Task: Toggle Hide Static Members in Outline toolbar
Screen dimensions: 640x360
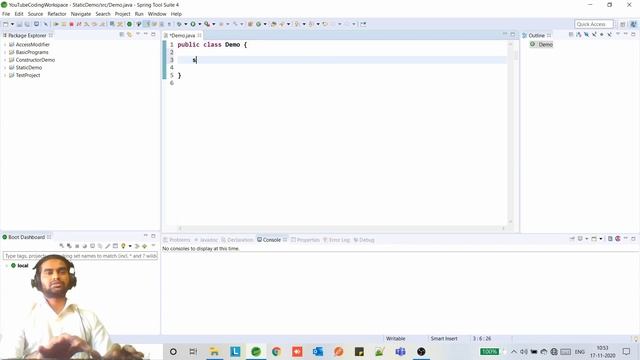Action: (594, 35)
